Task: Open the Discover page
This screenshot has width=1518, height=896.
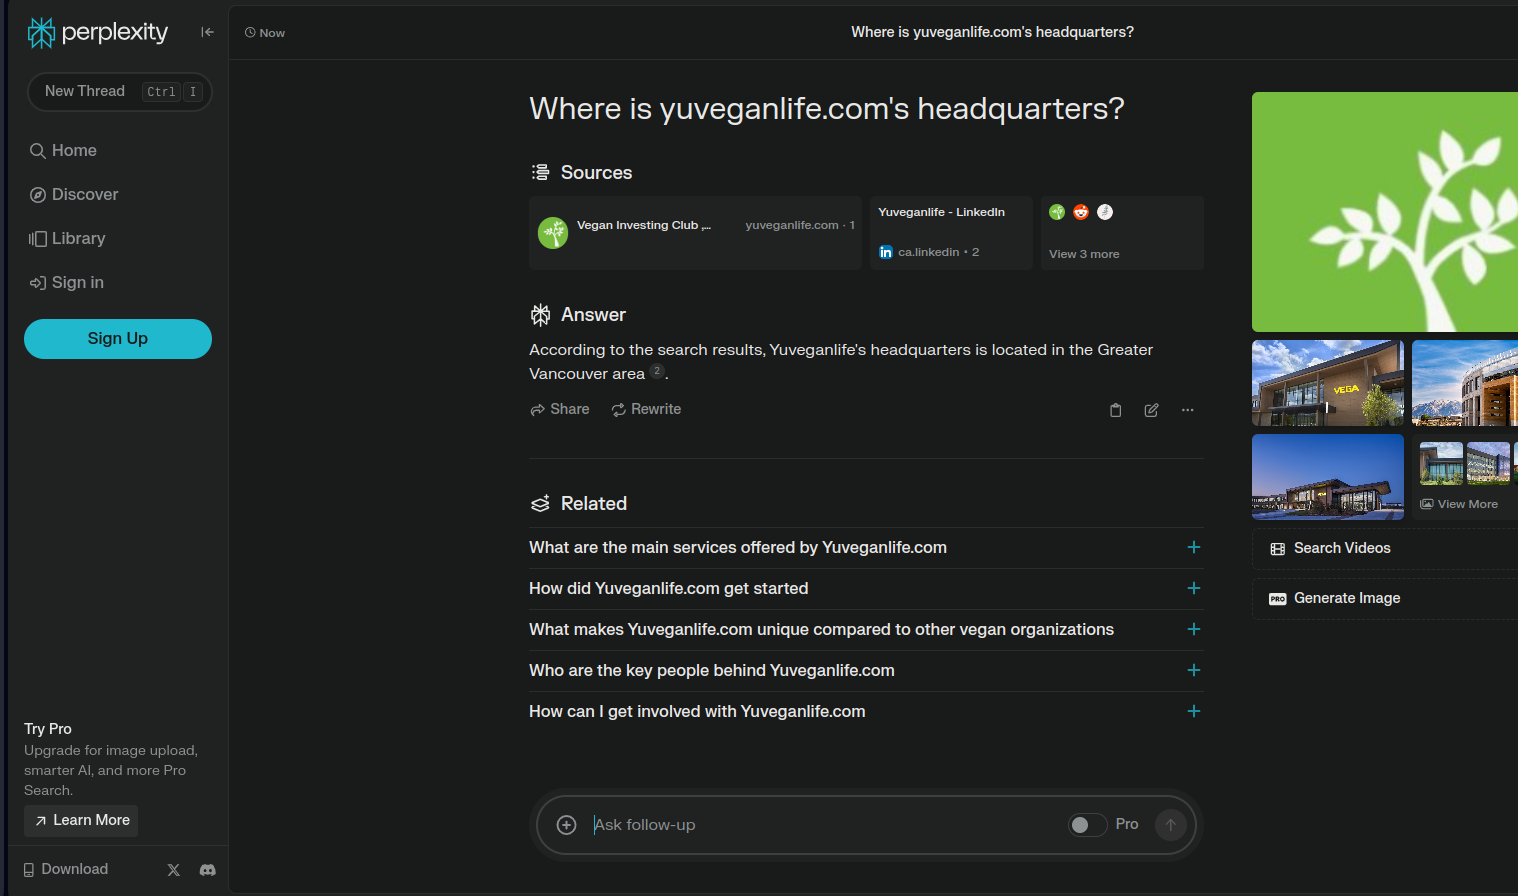Action: click(74, 194)
